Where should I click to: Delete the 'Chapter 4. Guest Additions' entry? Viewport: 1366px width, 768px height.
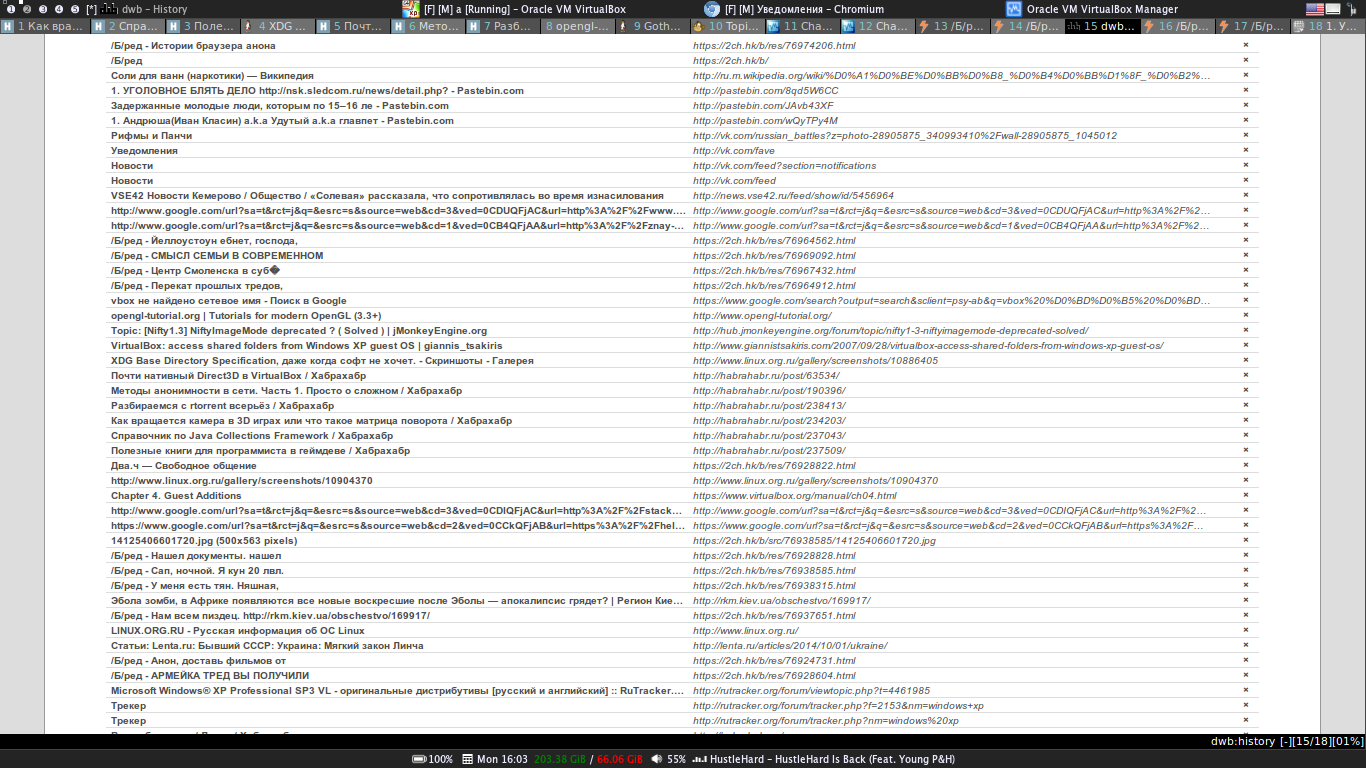[1246, 495]
